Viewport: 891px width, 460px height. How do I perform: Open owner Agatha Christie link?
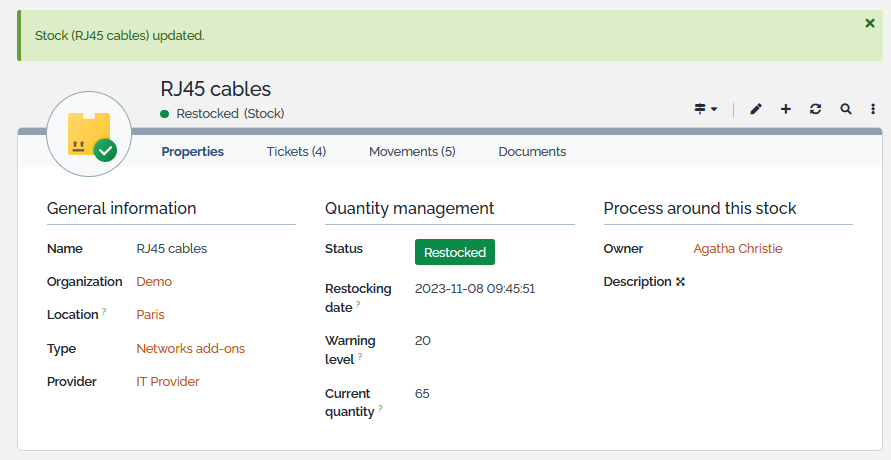pos(737,249)
